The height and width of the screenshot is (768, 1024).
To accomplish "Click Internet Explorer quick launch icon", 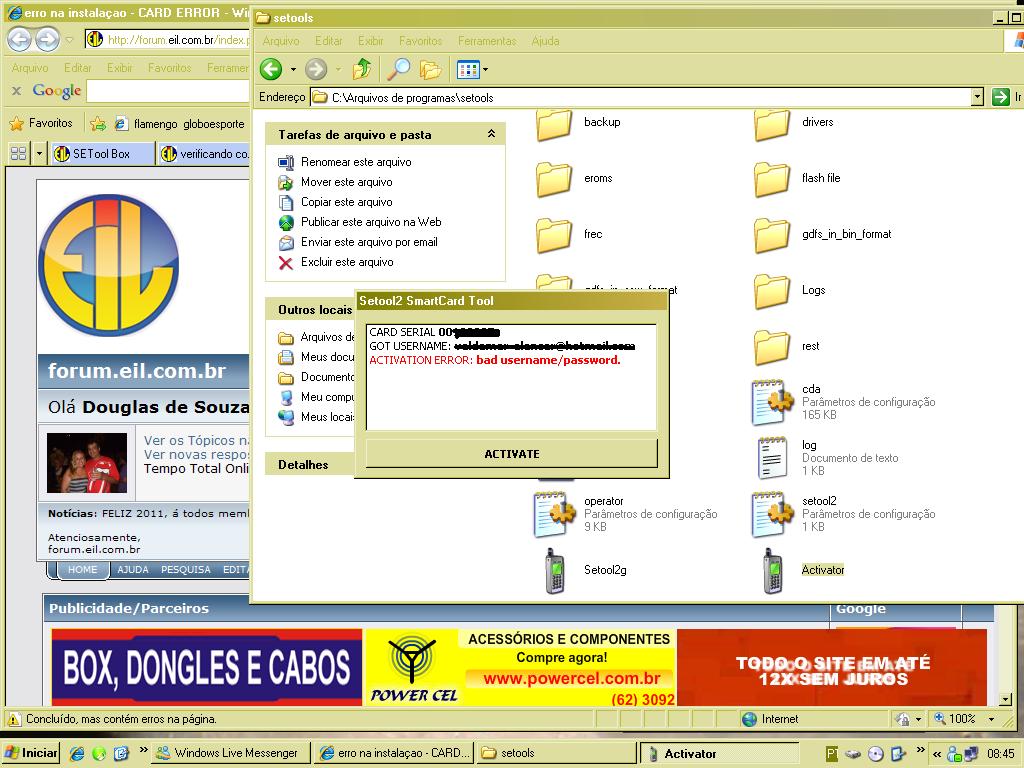I will (x=77, y=754).
